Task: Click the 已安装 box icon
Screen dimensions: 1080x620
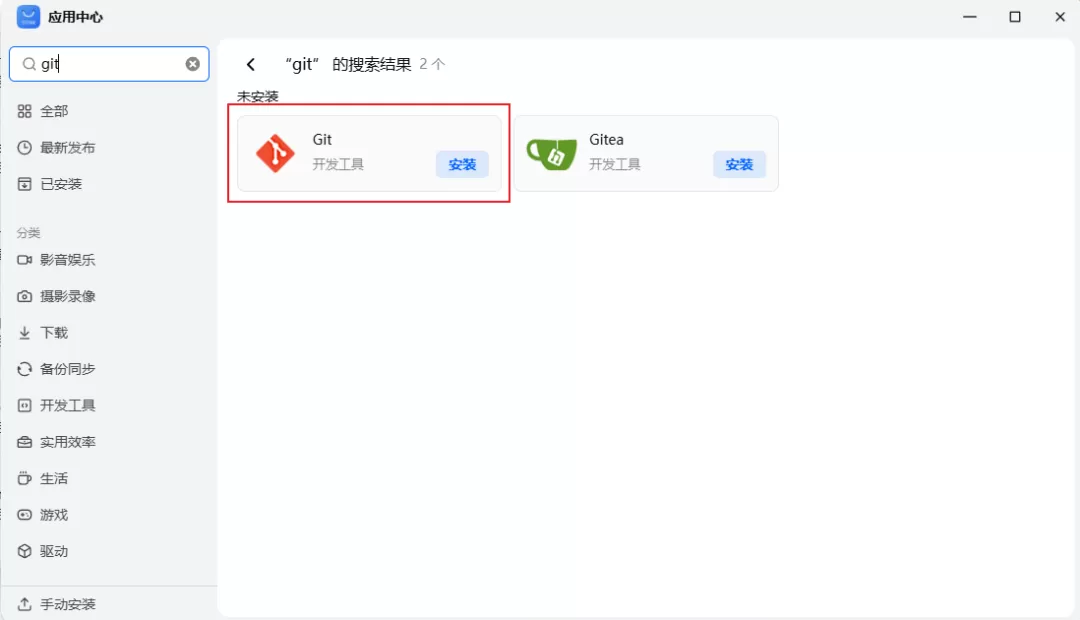Action: point(25,184)
